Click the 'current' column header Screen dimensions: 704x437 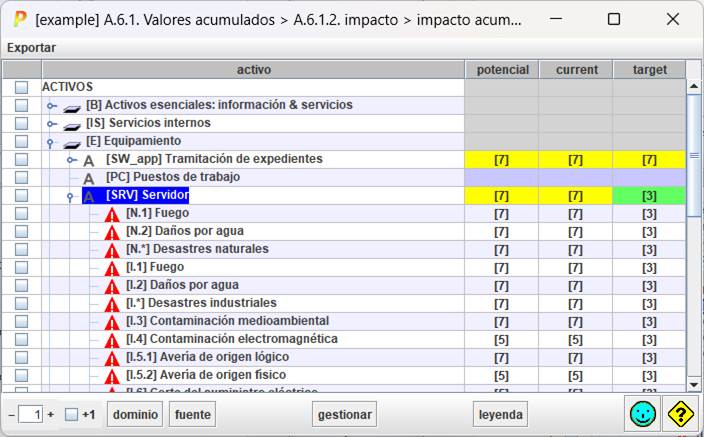pyautogui.click(x=576, y=70)
